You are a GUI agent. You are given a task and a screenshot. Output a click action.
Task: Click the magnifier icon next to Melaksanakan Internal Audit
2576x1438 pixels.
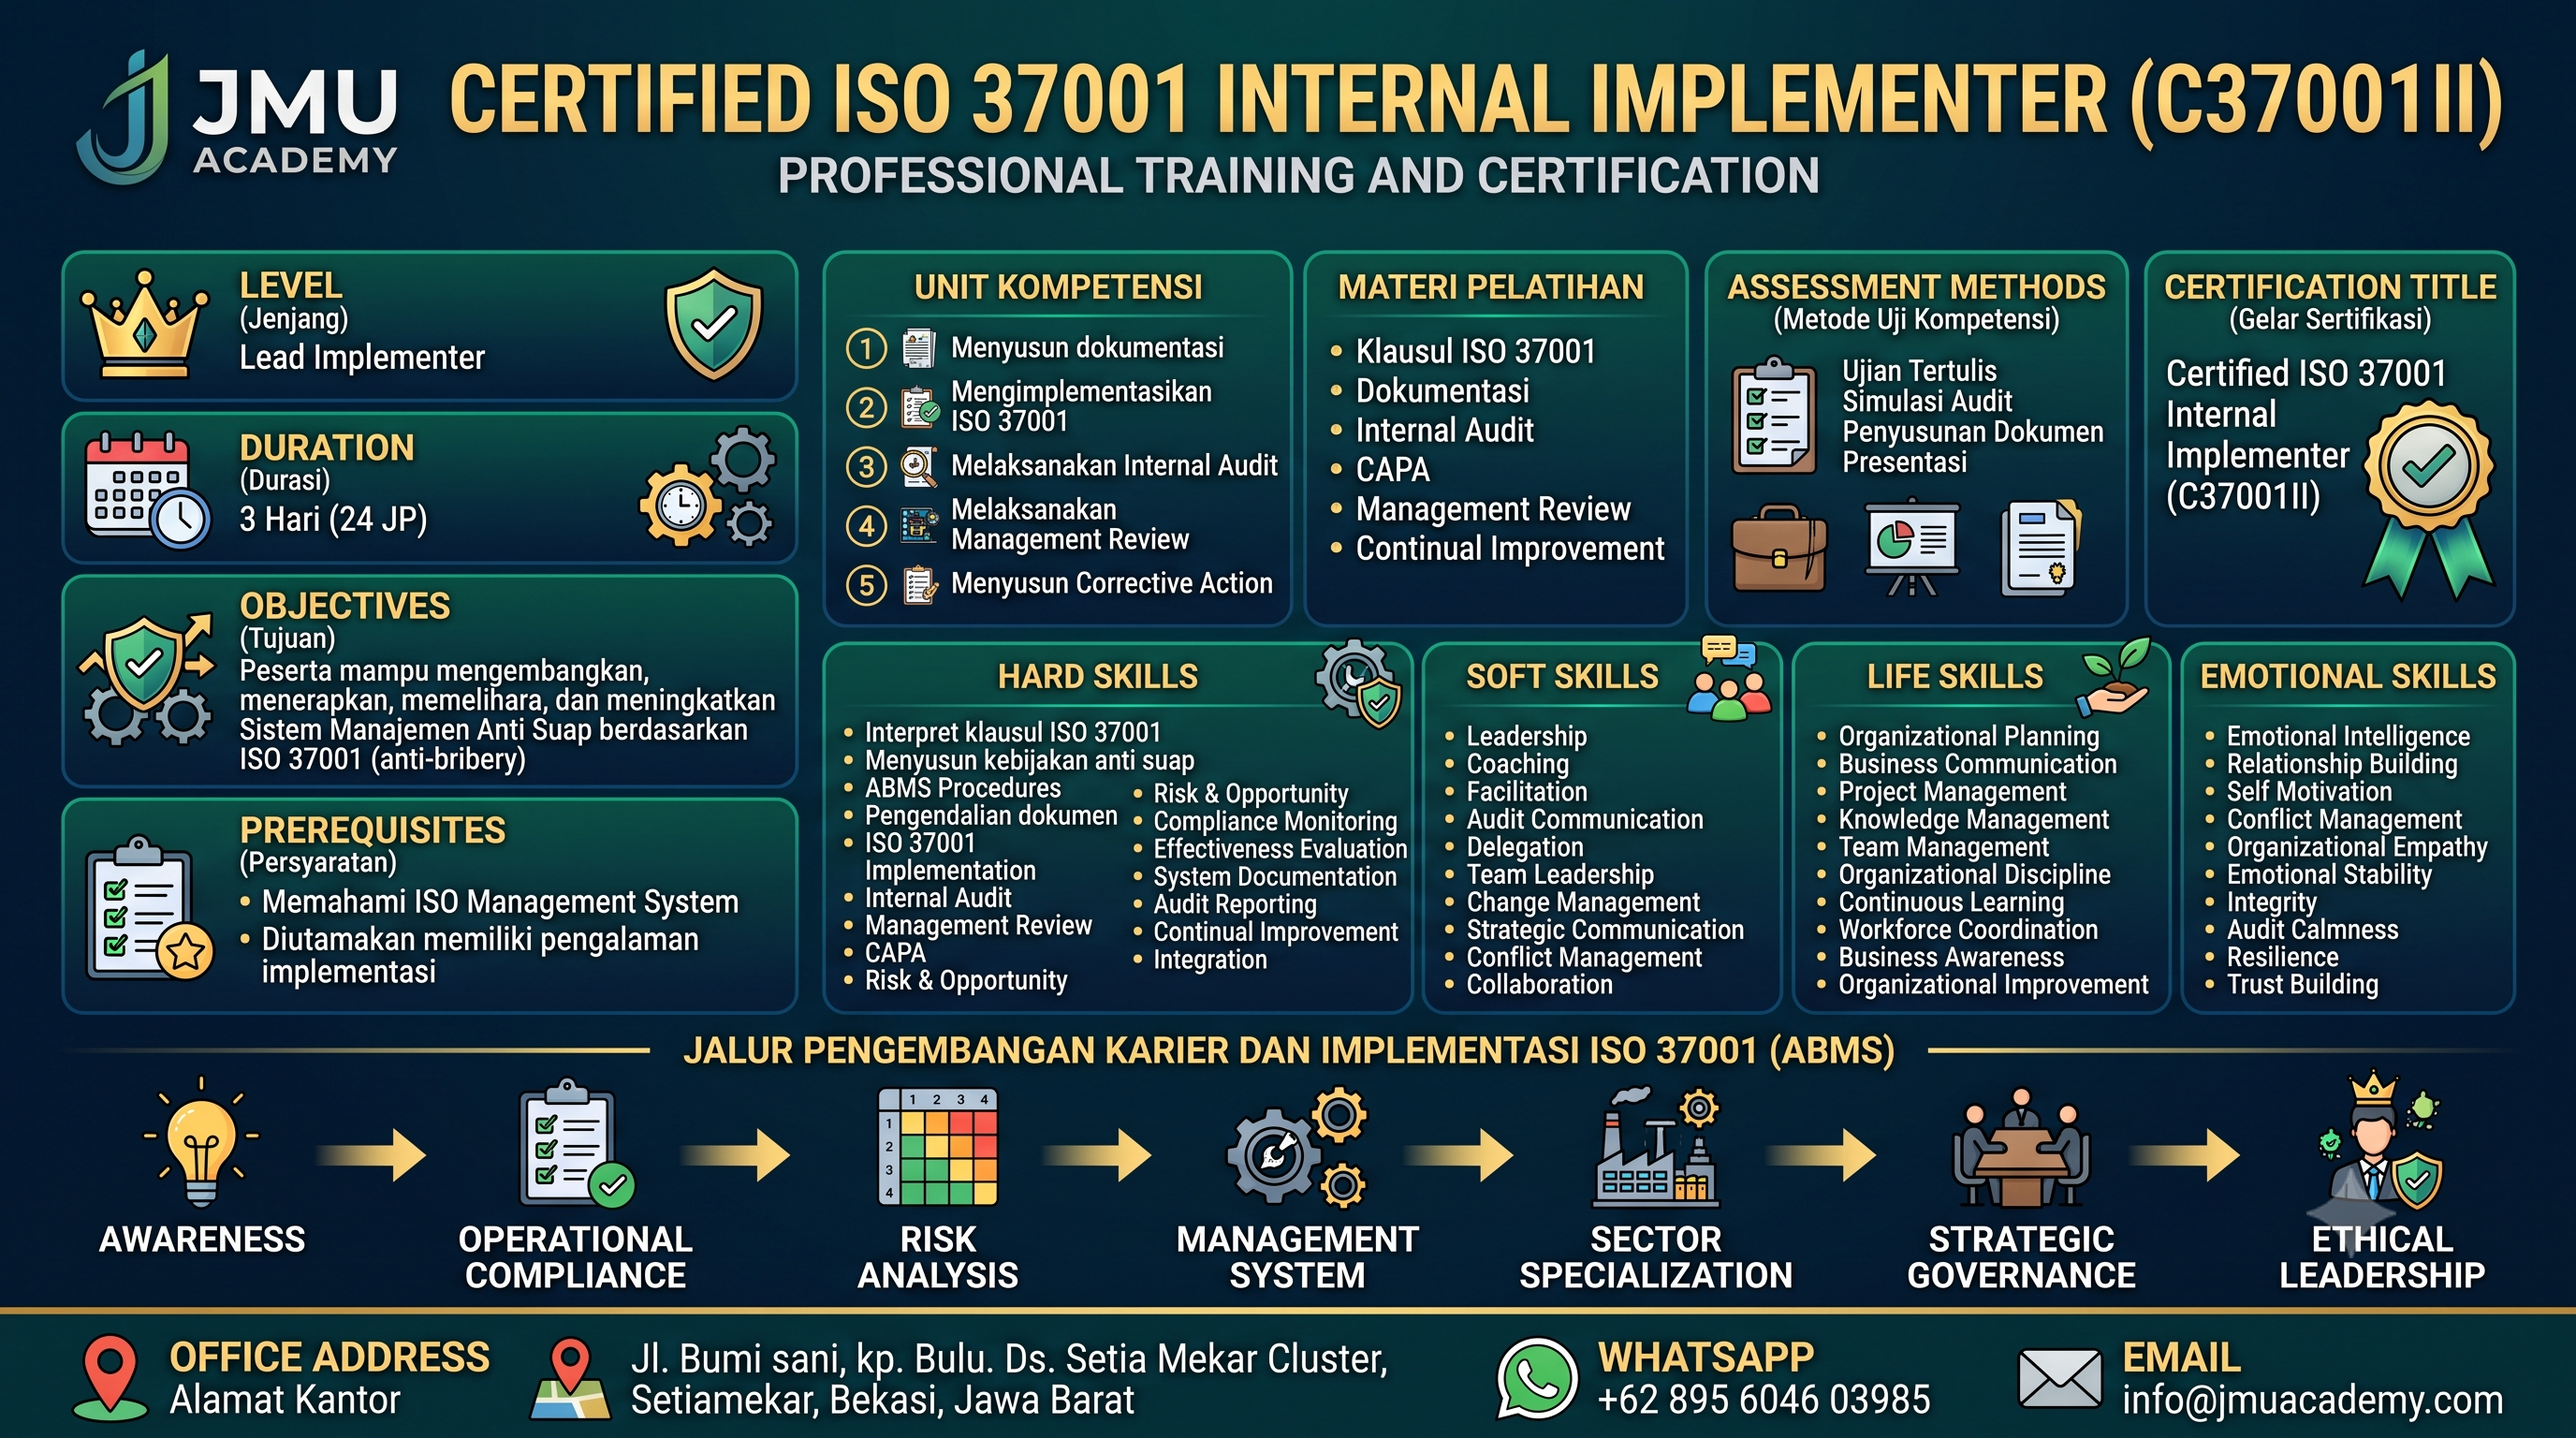918,466
